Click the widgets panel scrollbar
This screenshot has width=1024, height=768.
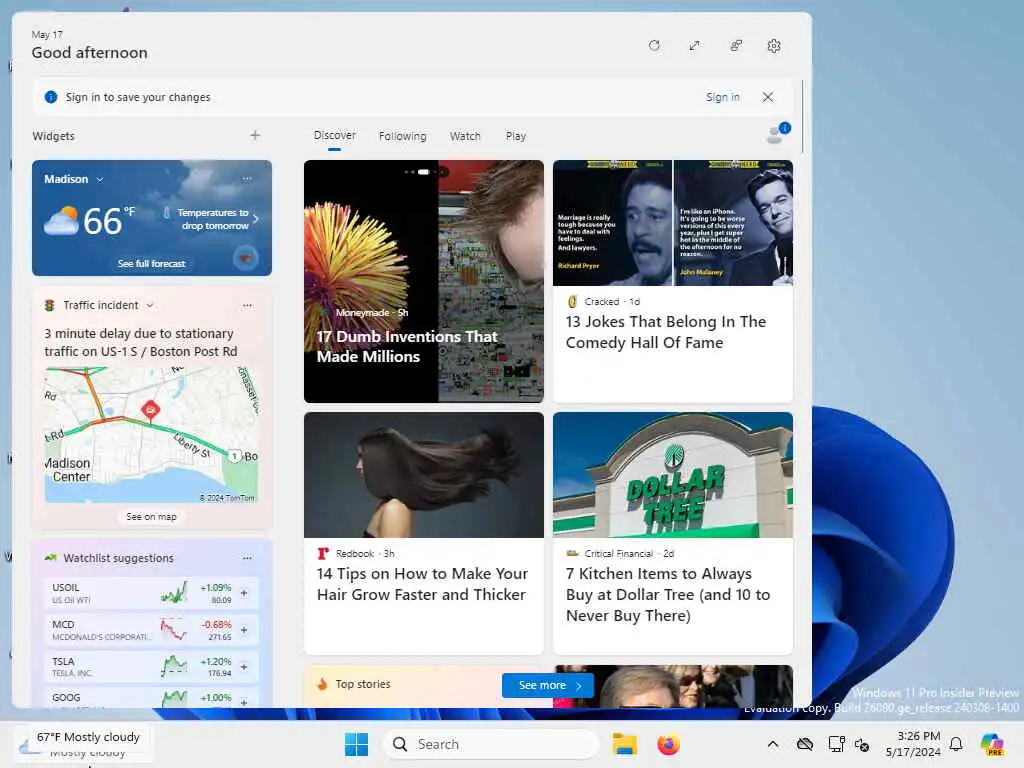(803, 118)
